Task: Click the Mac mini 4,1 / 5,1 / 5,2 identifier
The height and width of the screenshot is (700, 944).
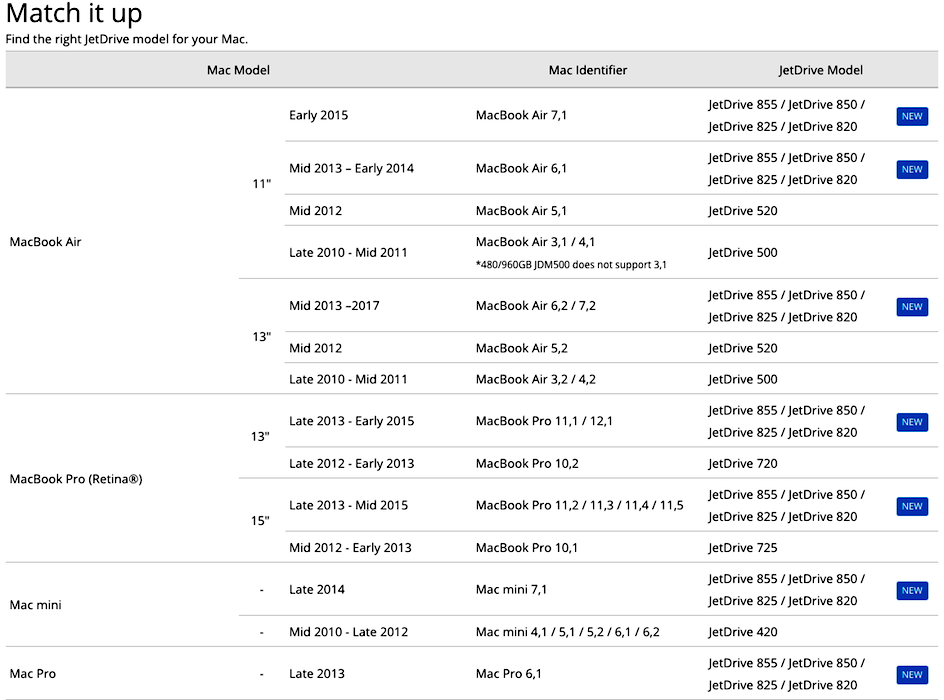Action: (x=568, y=632)
